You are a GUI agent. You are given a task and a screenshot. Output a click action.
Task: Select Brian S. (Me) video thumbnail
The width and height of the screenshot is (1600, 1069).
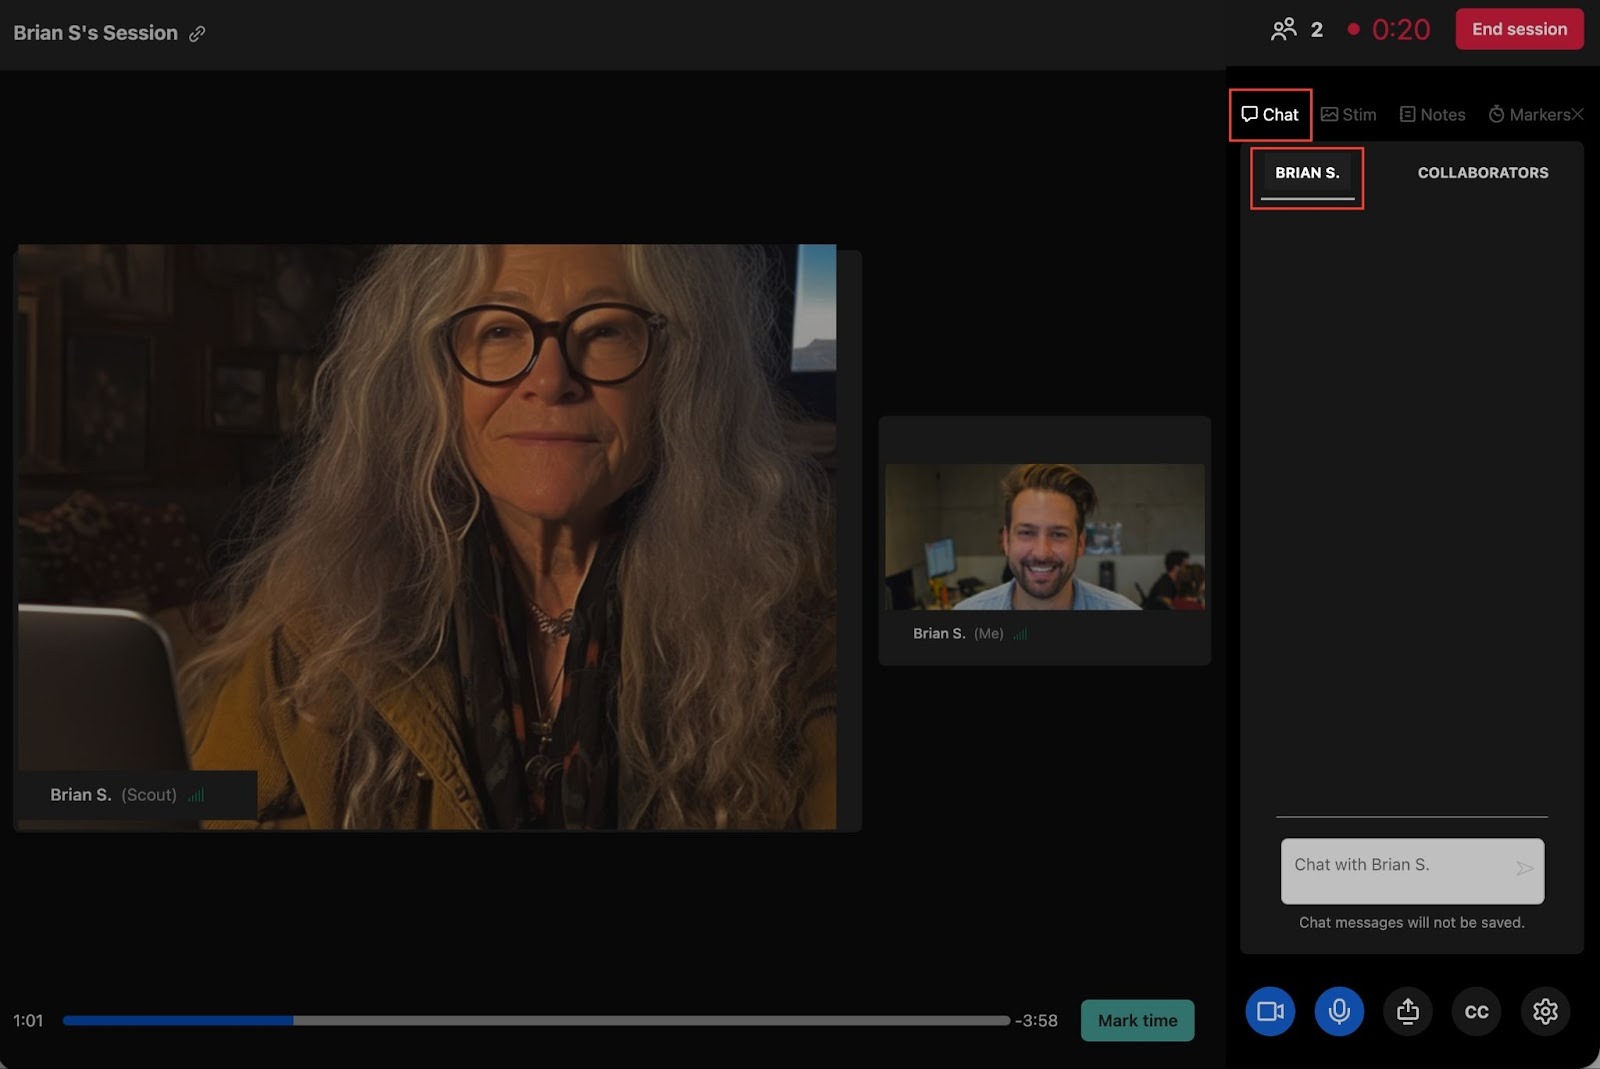[x=1044, y=537]
